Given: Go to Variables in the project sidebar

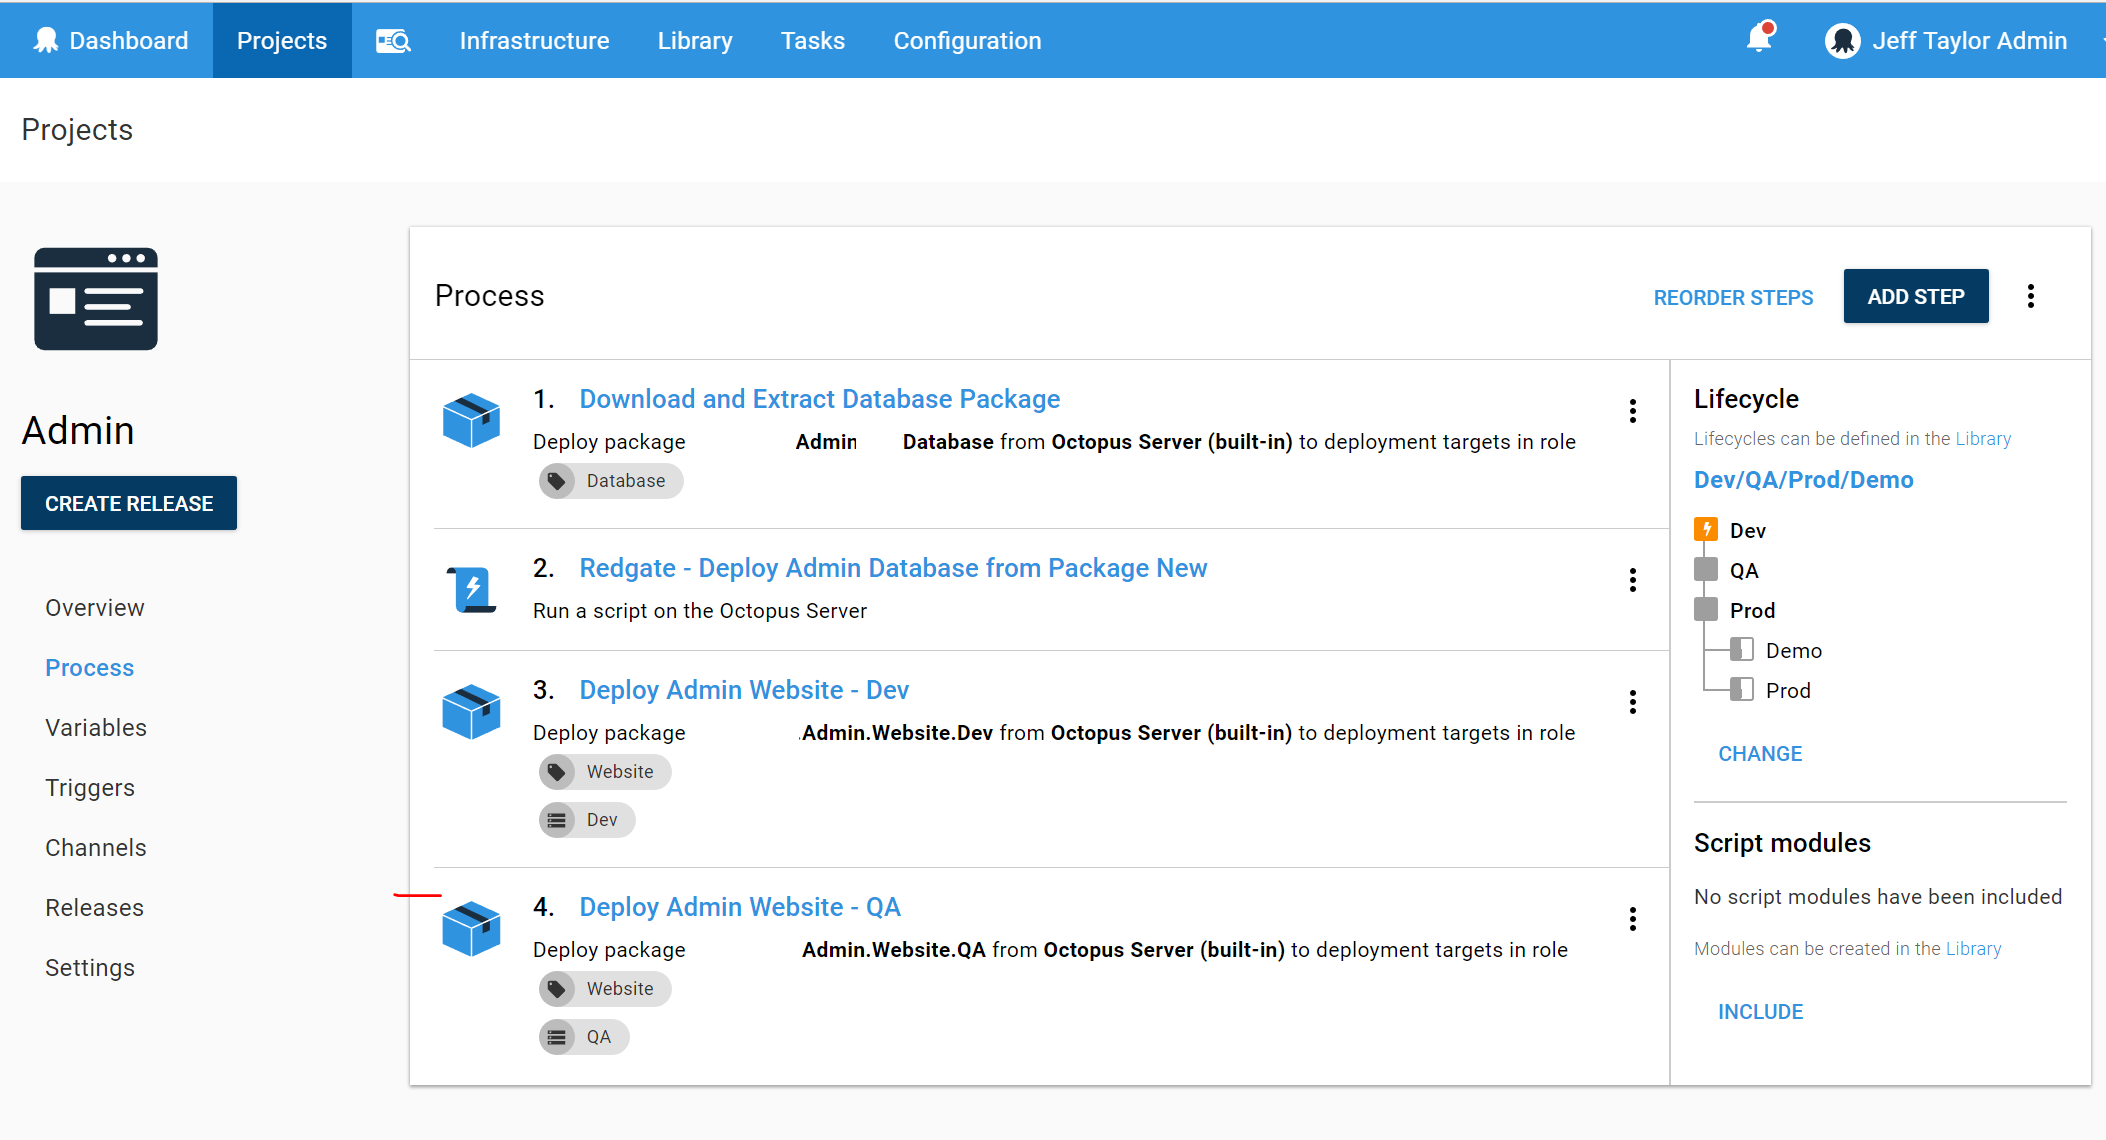Looking at the screenshot, I should tap(96, 728).
